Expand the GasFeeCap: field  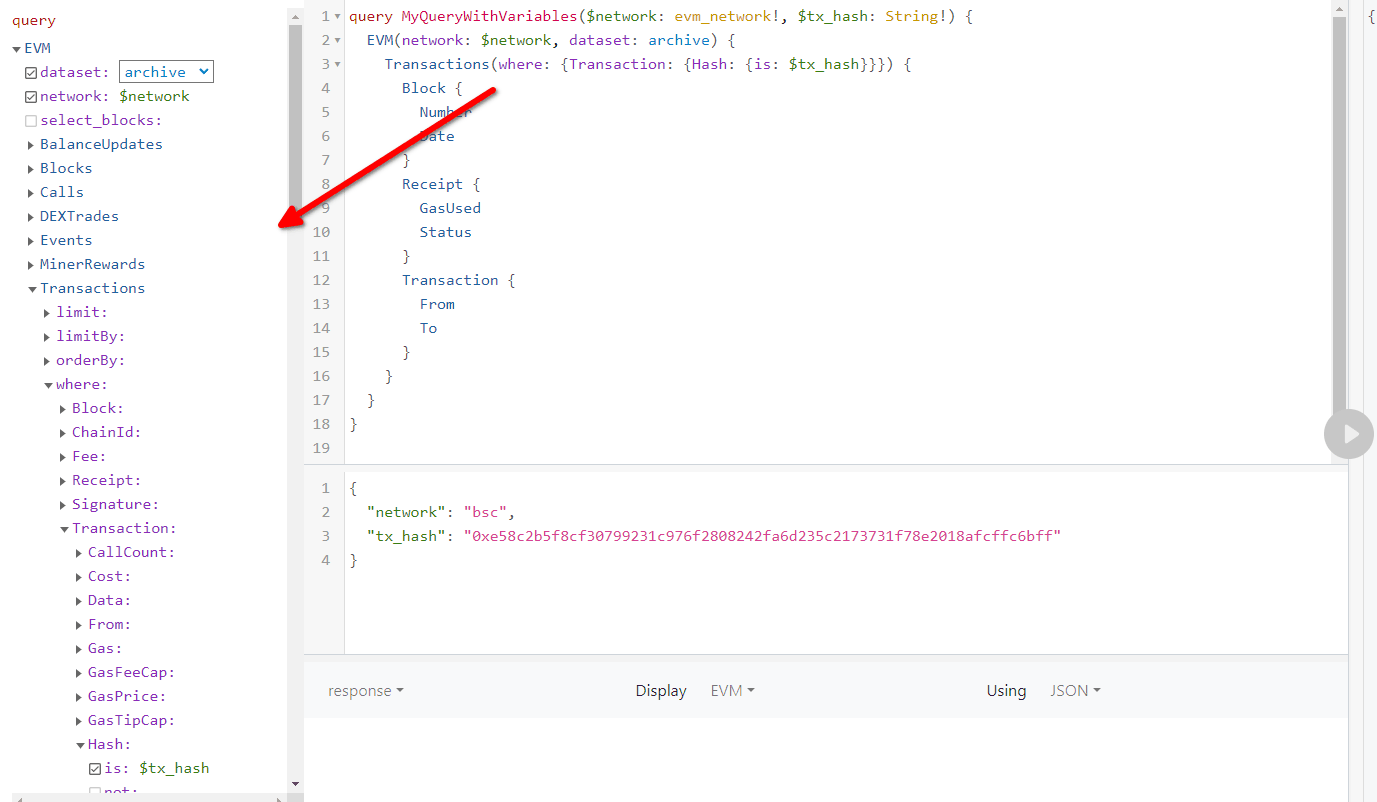pyautogui.click(x=79, y=673)
